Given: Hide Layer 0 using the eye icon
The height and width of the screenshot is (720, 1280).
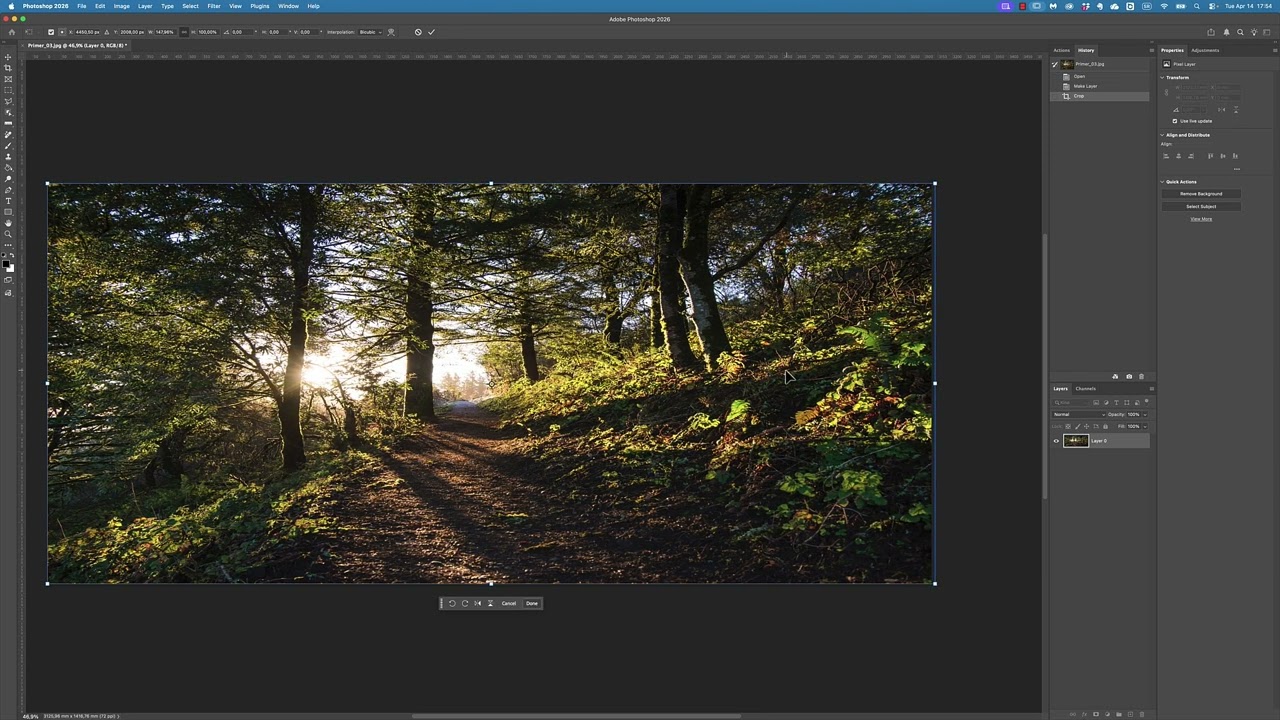Looking at the screenshot, I should 1056,441.
